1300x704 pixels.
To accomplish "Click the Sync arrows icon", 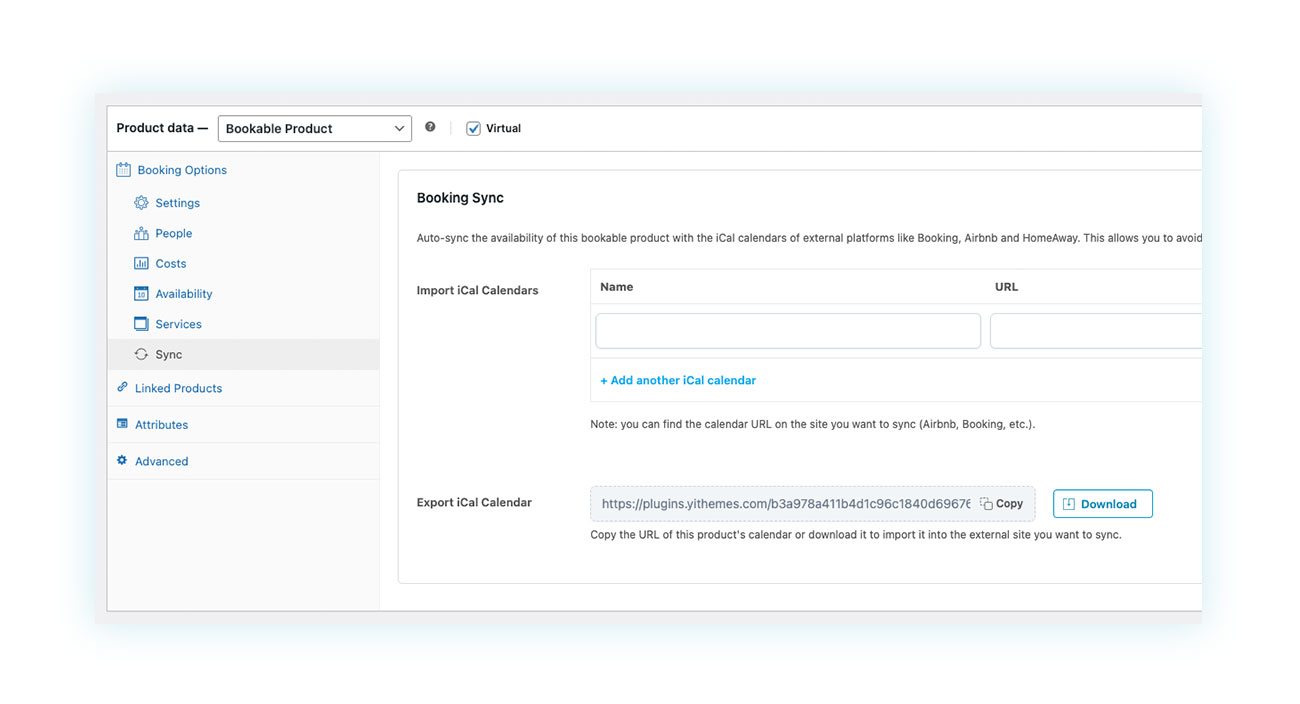I will tap(141, 355).
